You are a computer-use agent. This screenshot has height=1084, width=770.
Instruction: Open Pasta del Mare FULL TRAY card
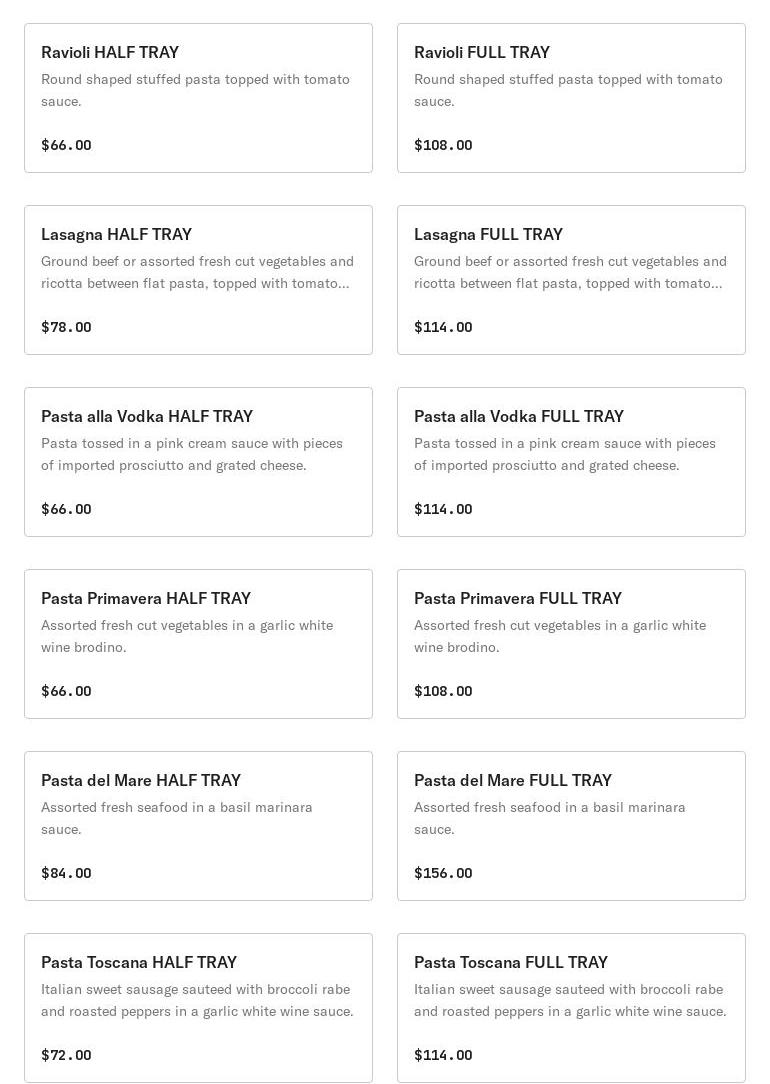pos(571,826)
